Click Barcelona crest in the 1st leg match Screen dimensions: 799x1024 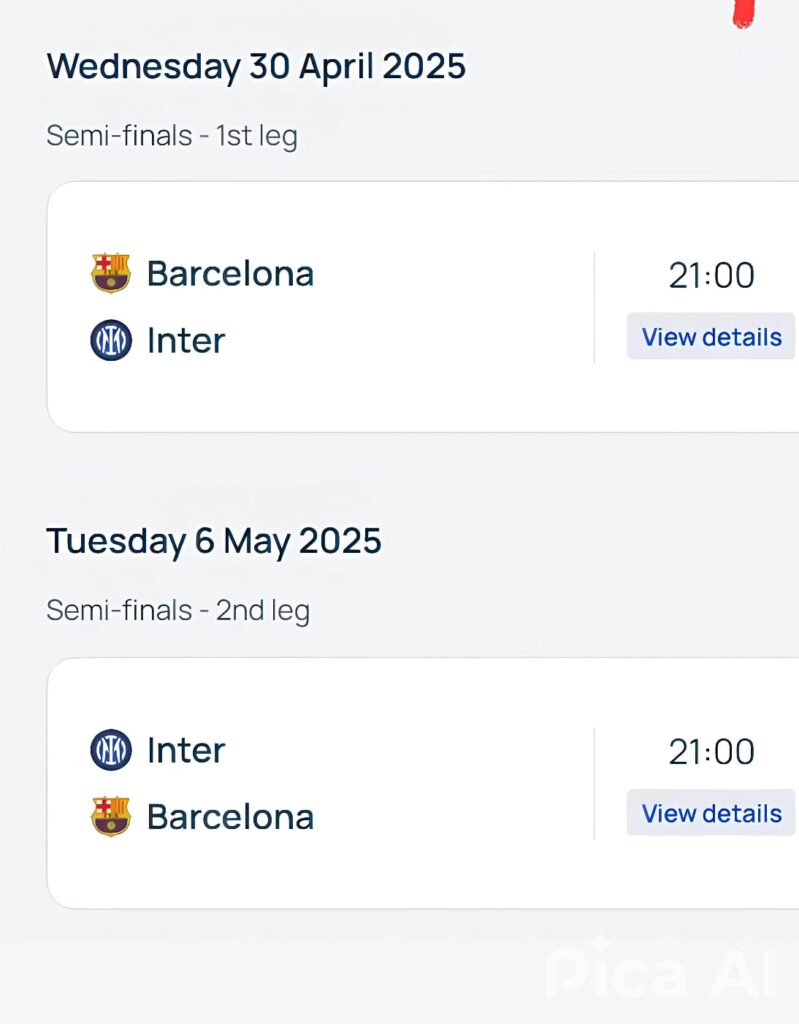(110, 273)
